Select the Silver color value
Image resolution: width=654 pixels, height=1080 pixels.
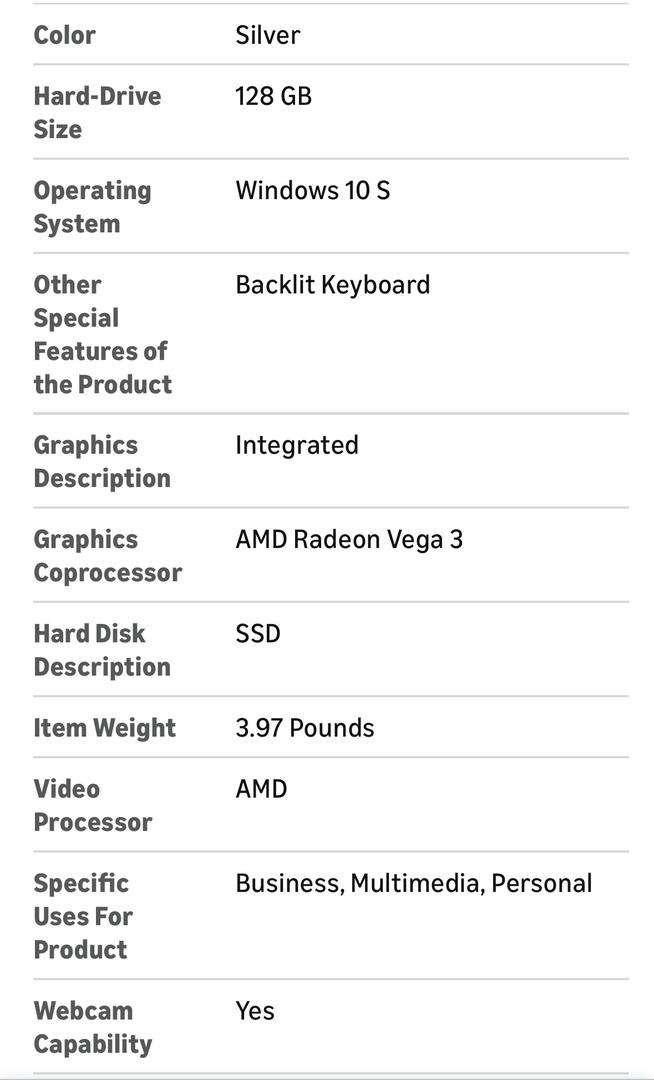267,35
